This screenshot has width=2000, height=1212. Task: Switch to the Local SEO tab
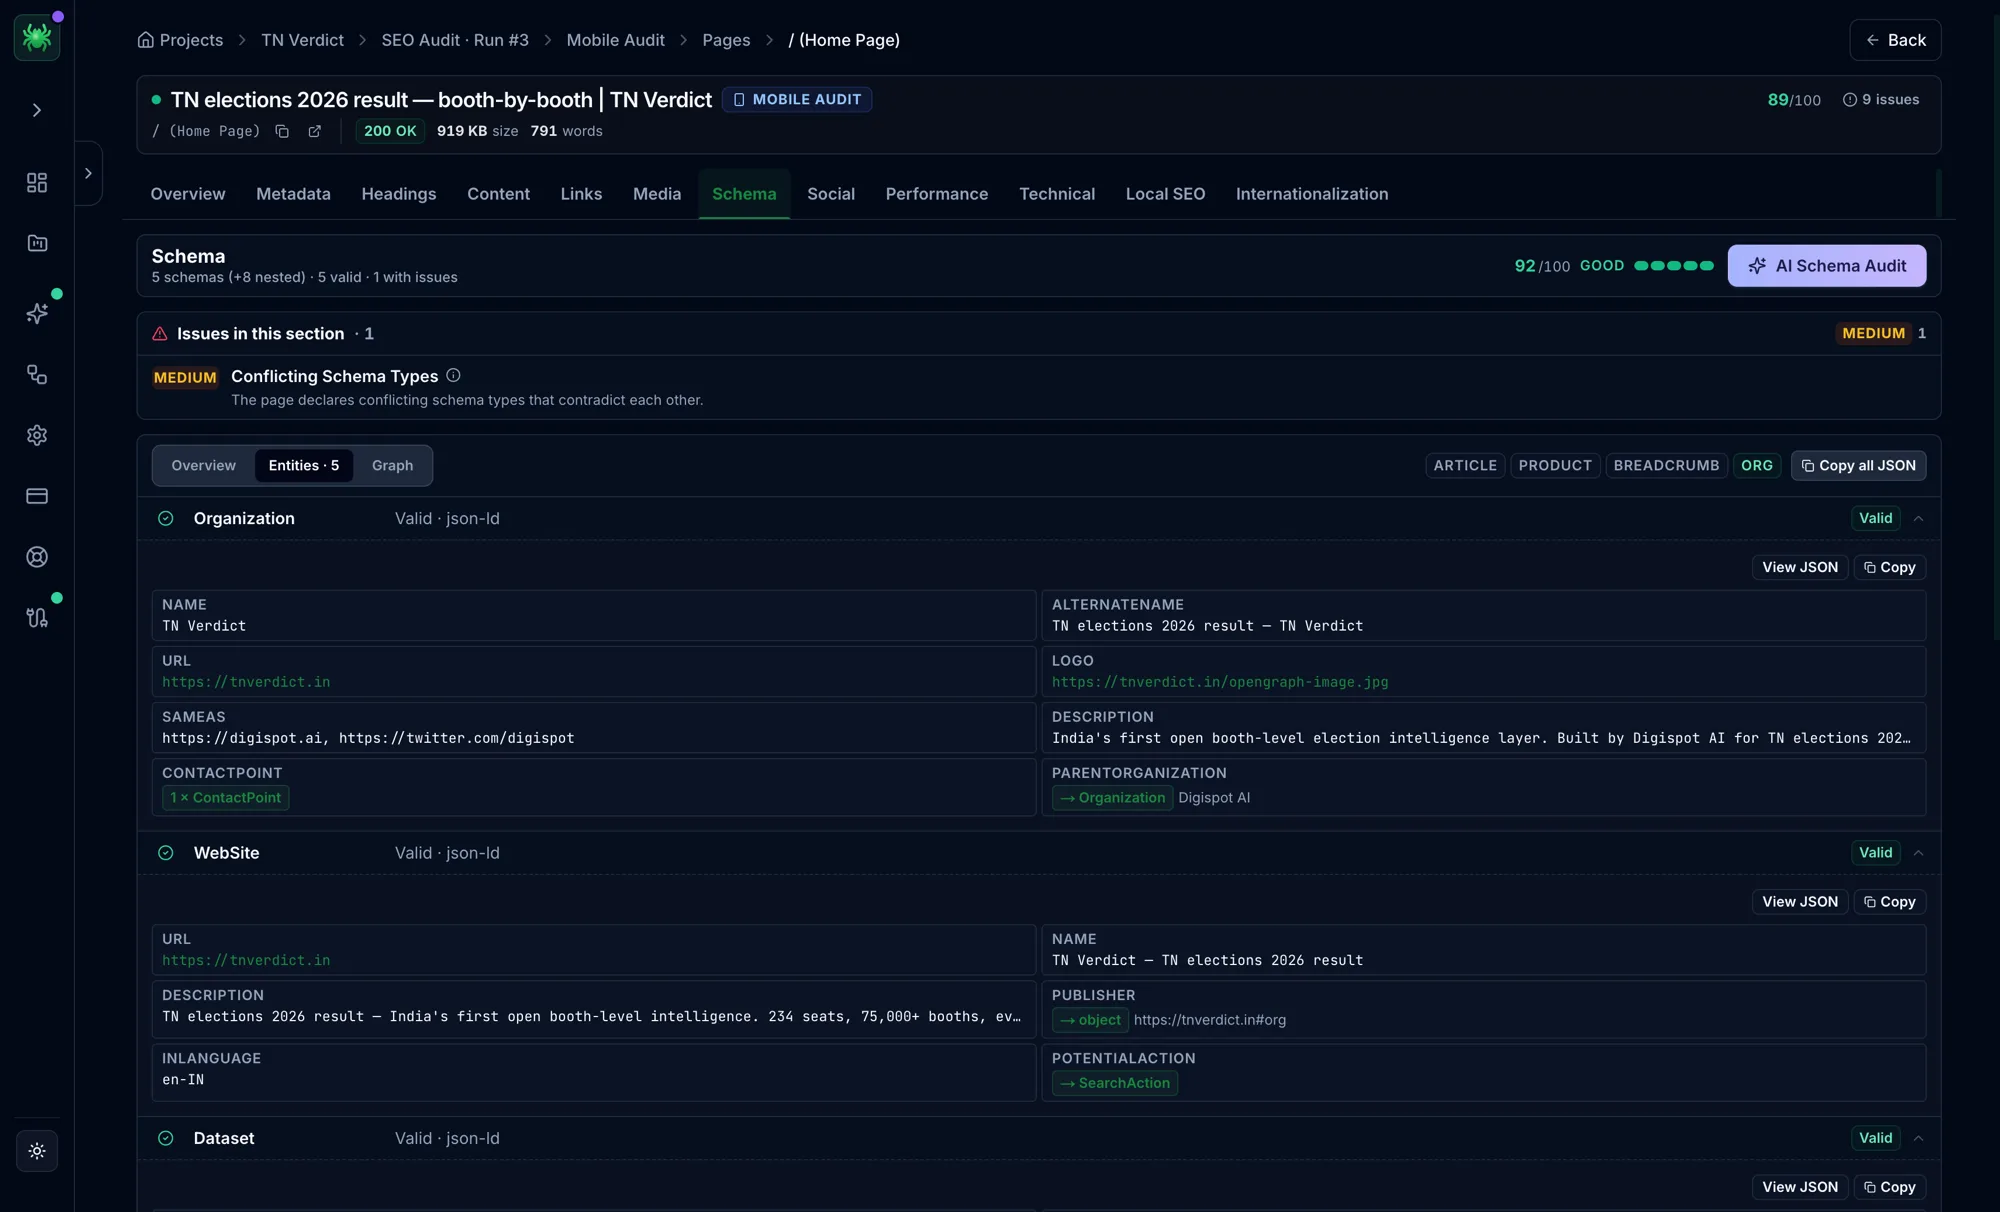click(x=1165, y=194)
